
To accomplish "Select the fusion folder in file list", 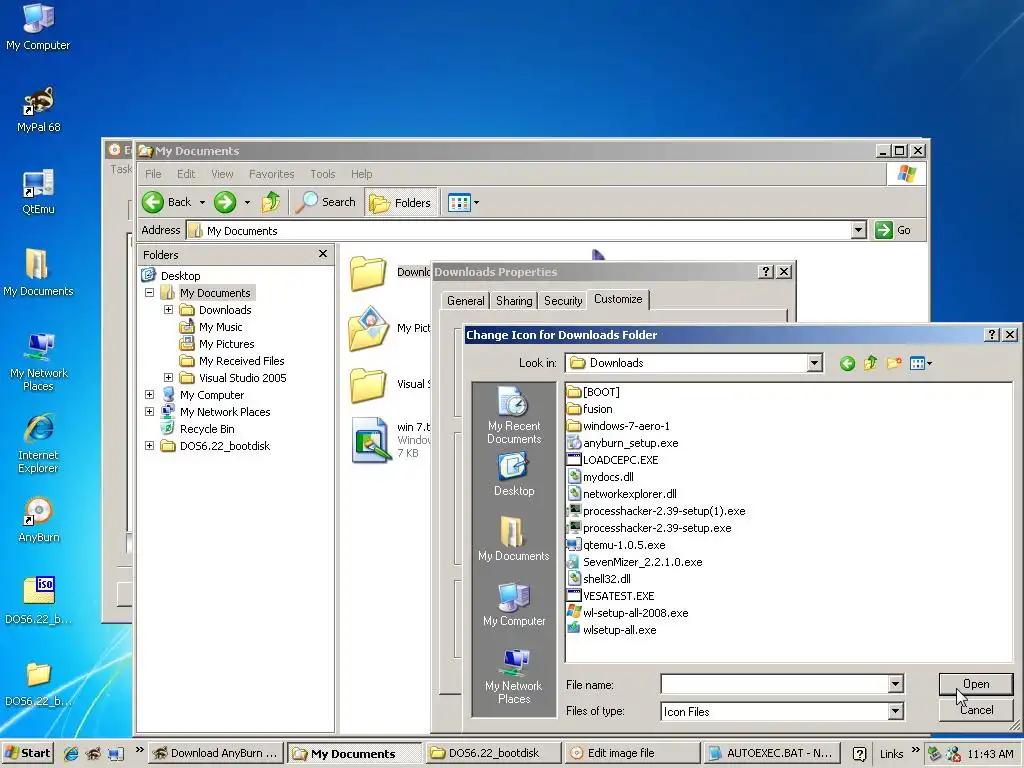I will tap(590, 409).
